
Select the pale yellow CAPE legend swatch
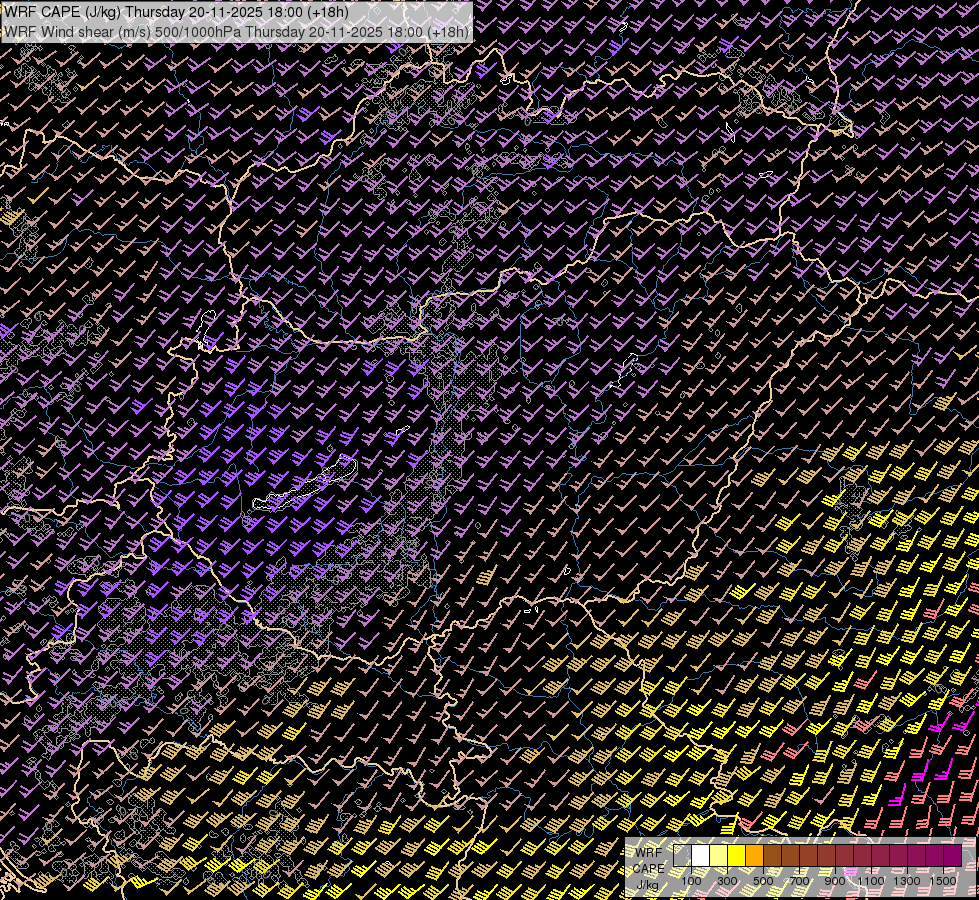[x=719, y=855]
